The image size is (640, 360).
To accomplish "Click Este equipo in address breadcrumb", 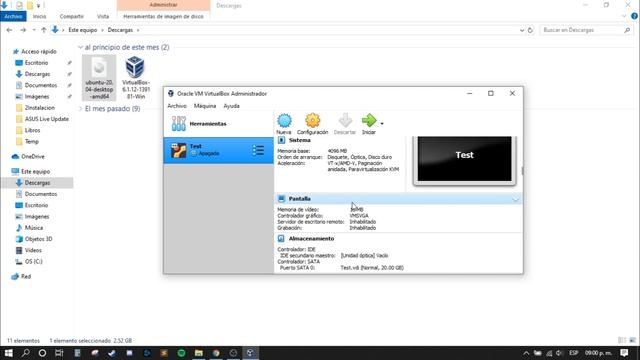I will point(83,30).
